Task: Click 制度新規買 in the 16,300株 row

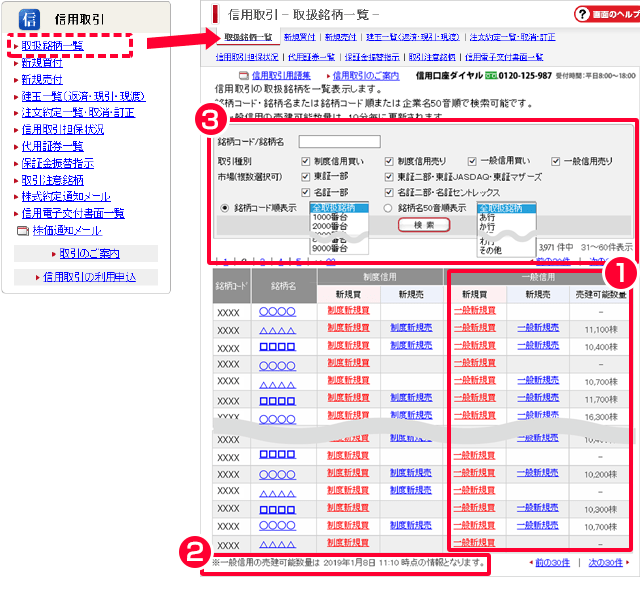Action: tap(348, 415)
